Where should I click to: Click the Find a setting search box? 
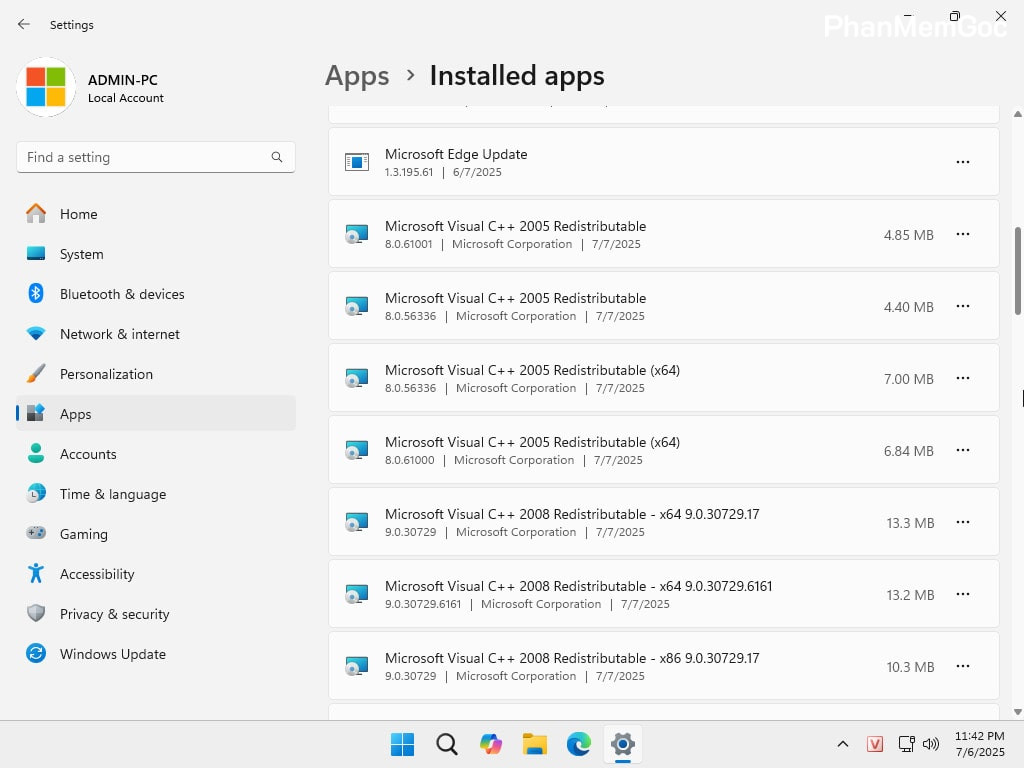coord(155,157)
